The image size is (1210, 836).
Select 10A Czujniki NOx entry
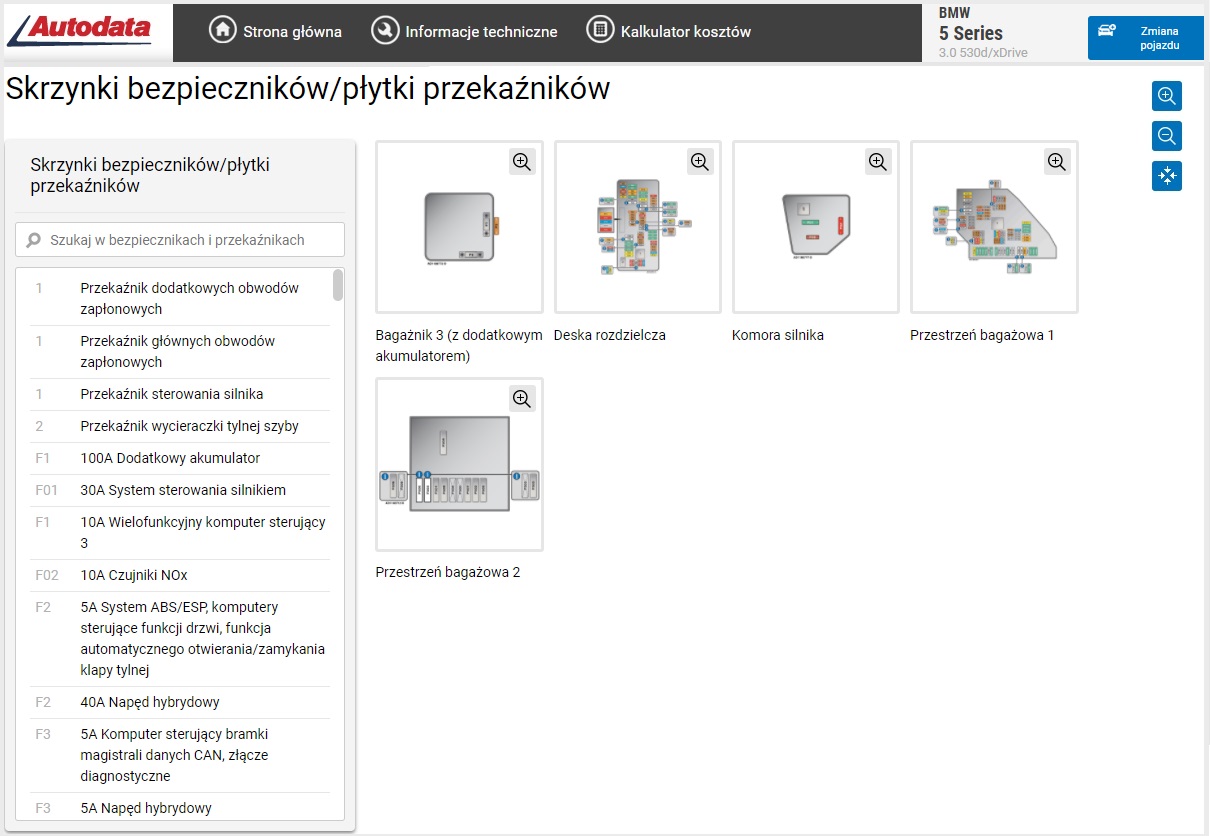(x=180, y=575)
